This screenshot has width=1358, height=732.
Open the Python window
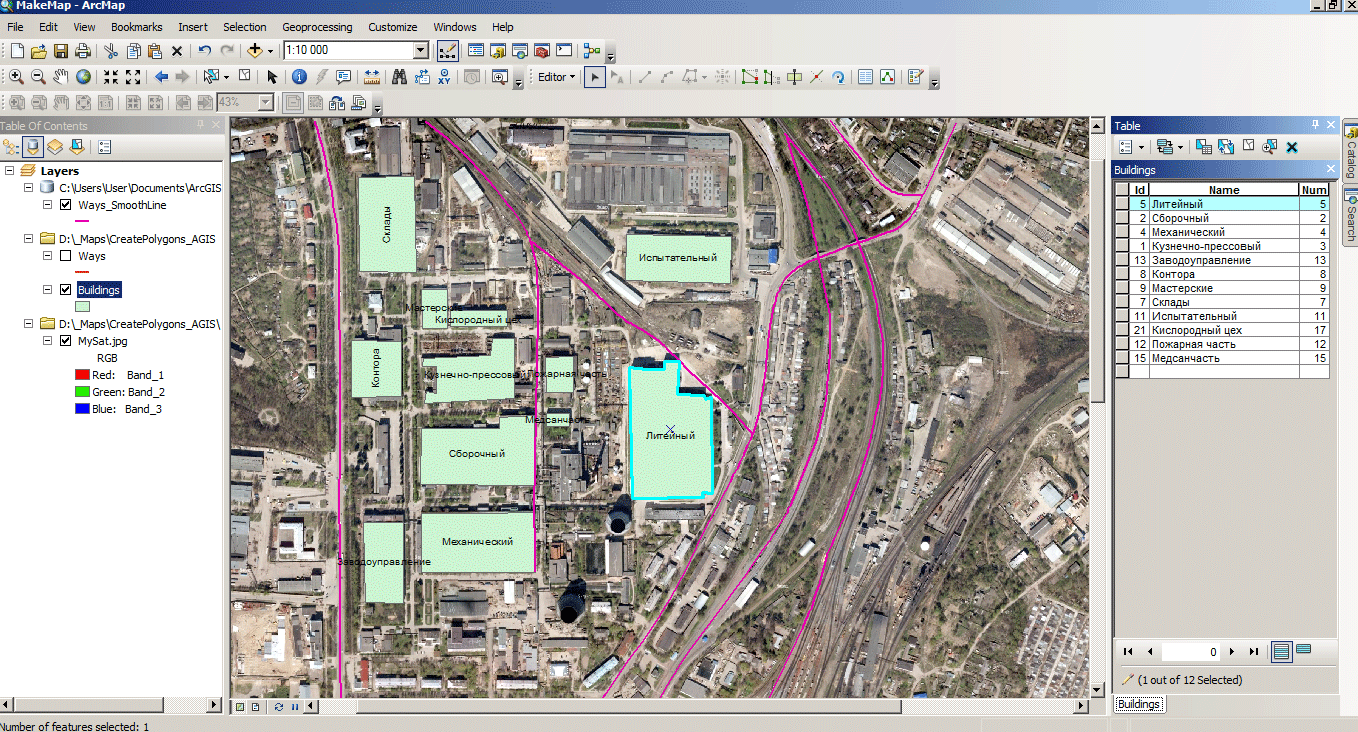click(565, 50)
